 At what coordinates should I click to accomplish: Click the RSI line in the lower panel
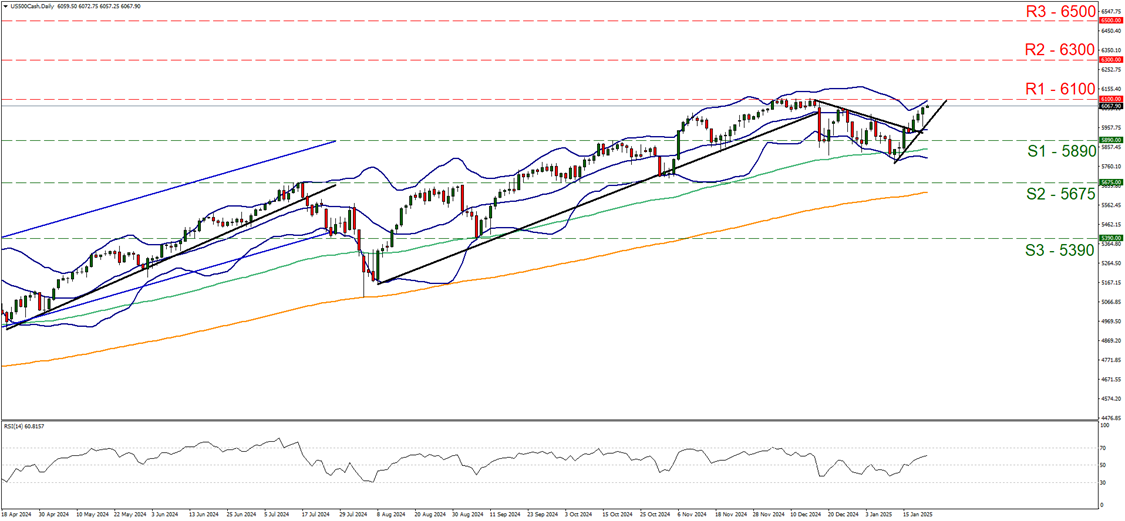pyautogui.click(x=500, y=463)
